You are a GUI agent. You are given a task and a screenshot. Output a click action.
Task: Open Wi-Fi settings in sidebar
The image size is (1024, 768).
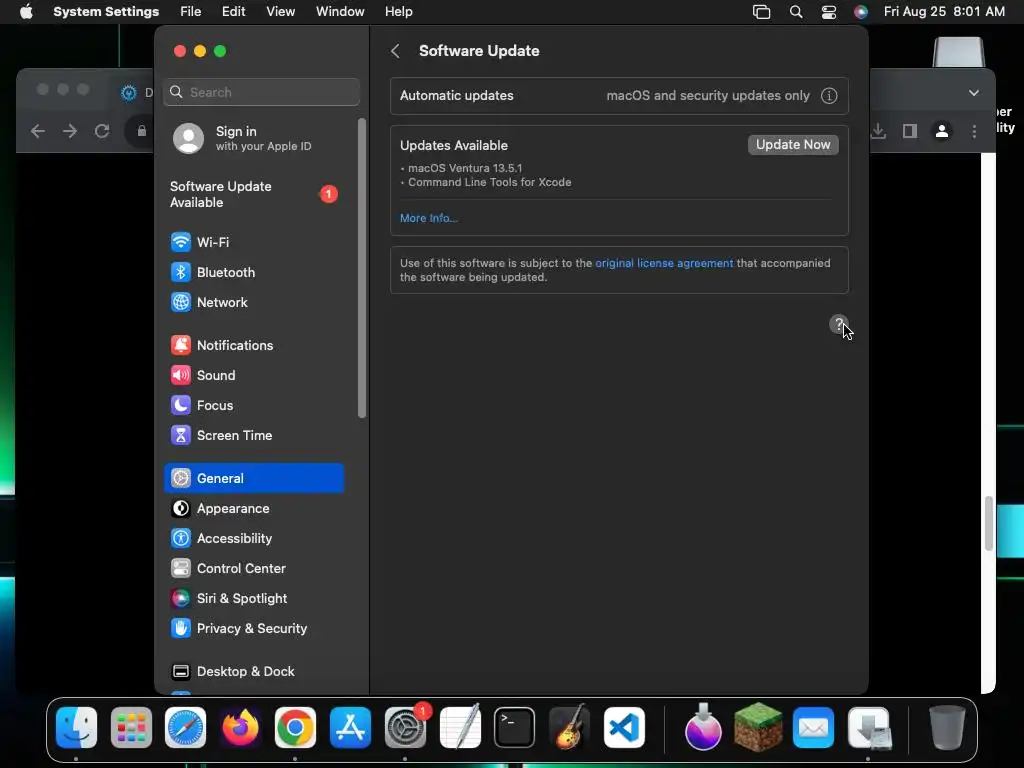[254, 242]
